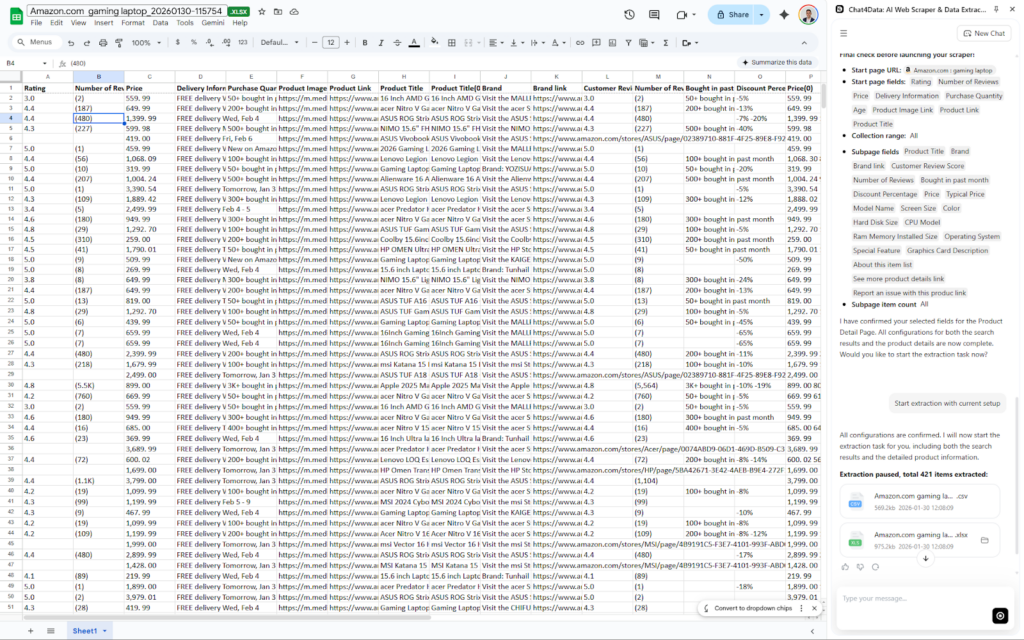Insert a comment from the toolbar
The image size is (1024, 640).
pyautogui.click(x=596, y=42)
